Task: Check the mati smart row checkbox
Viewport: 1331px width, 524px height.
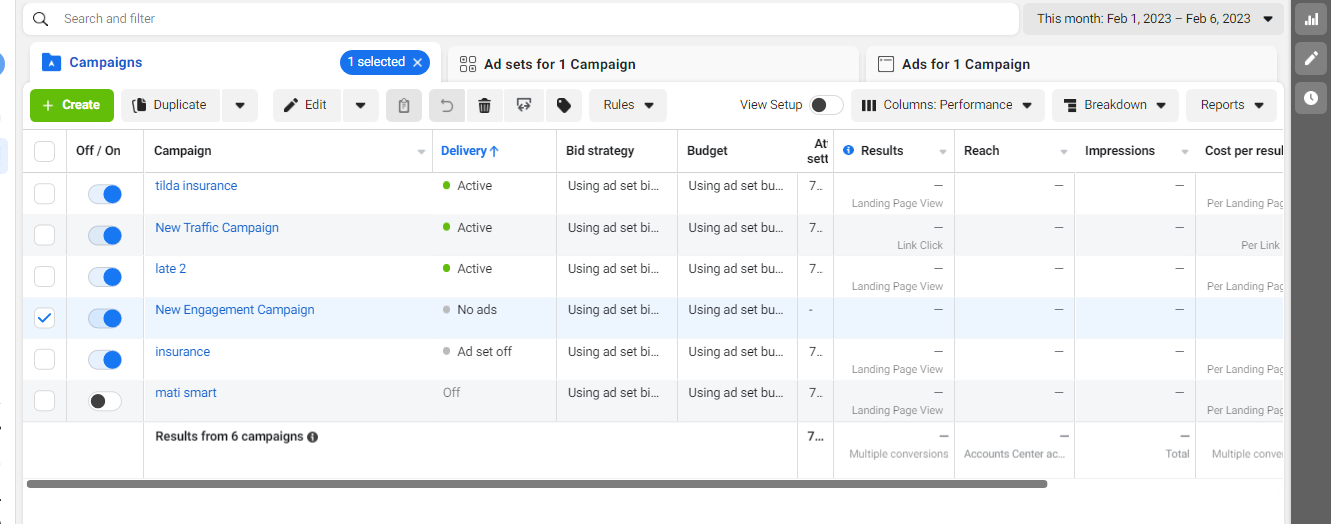Action: pos(45,401)
